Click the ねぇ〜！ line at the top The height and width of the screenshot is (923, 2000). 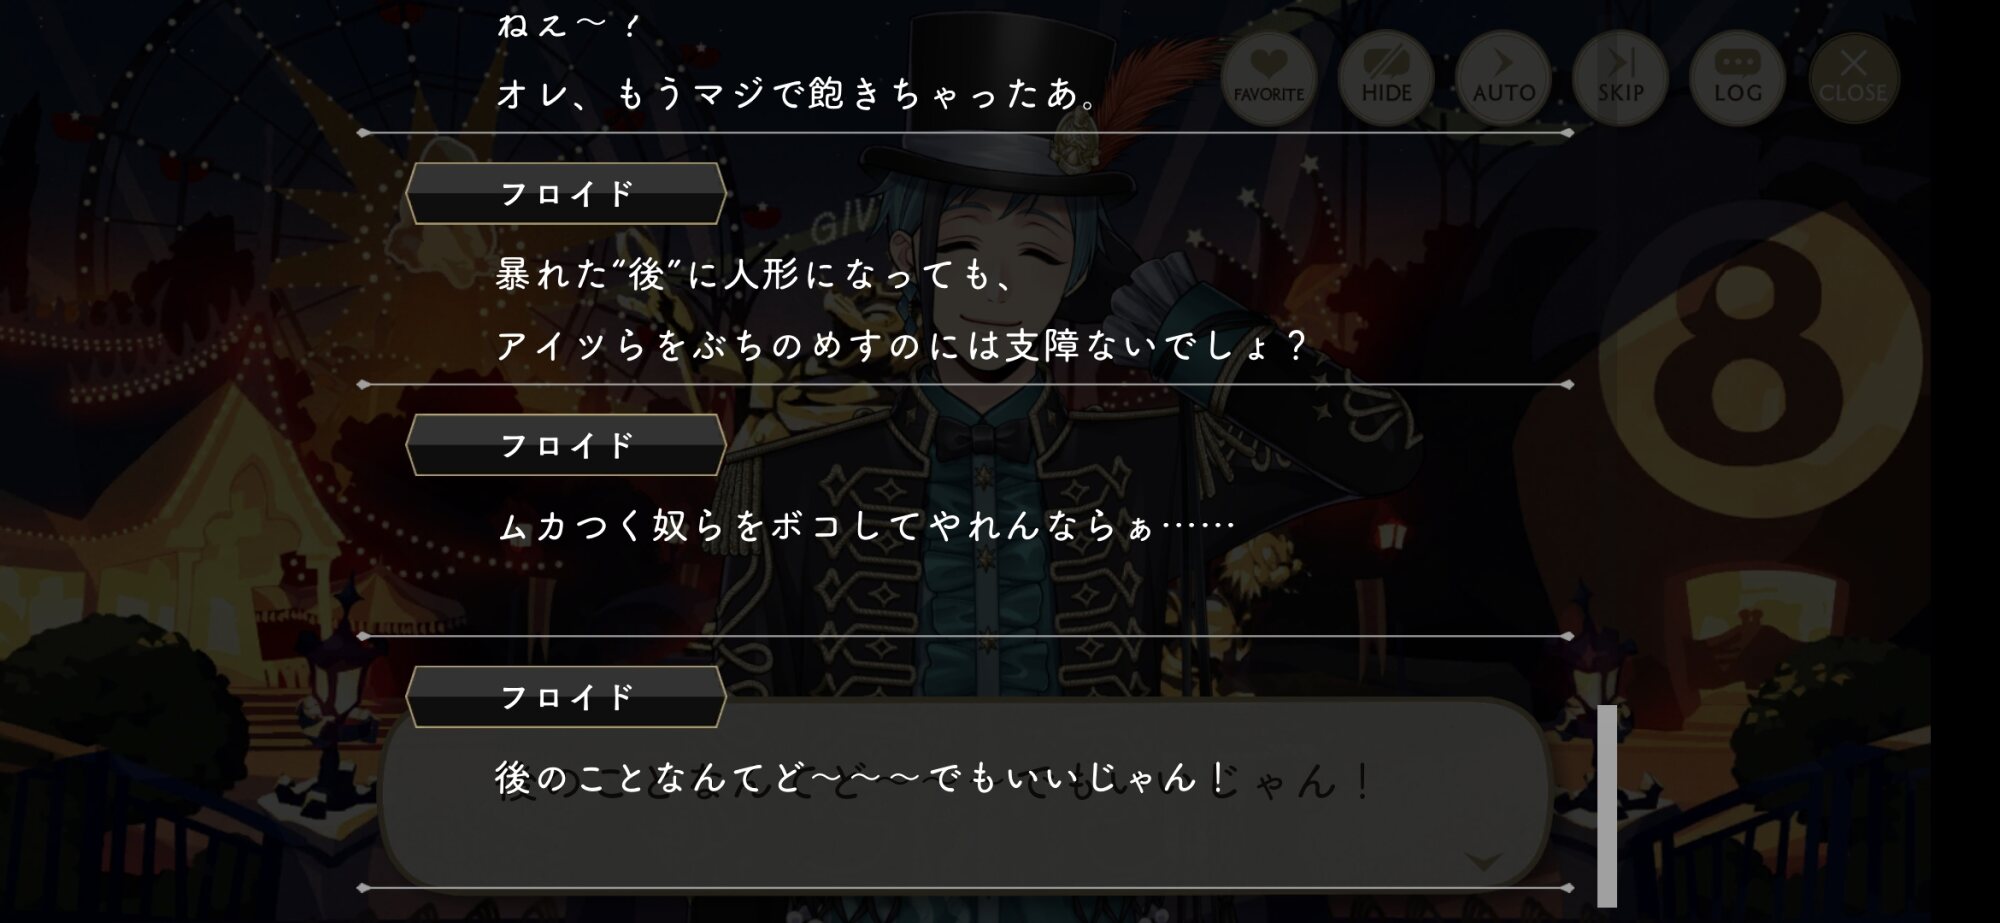[x=566, y=24]
